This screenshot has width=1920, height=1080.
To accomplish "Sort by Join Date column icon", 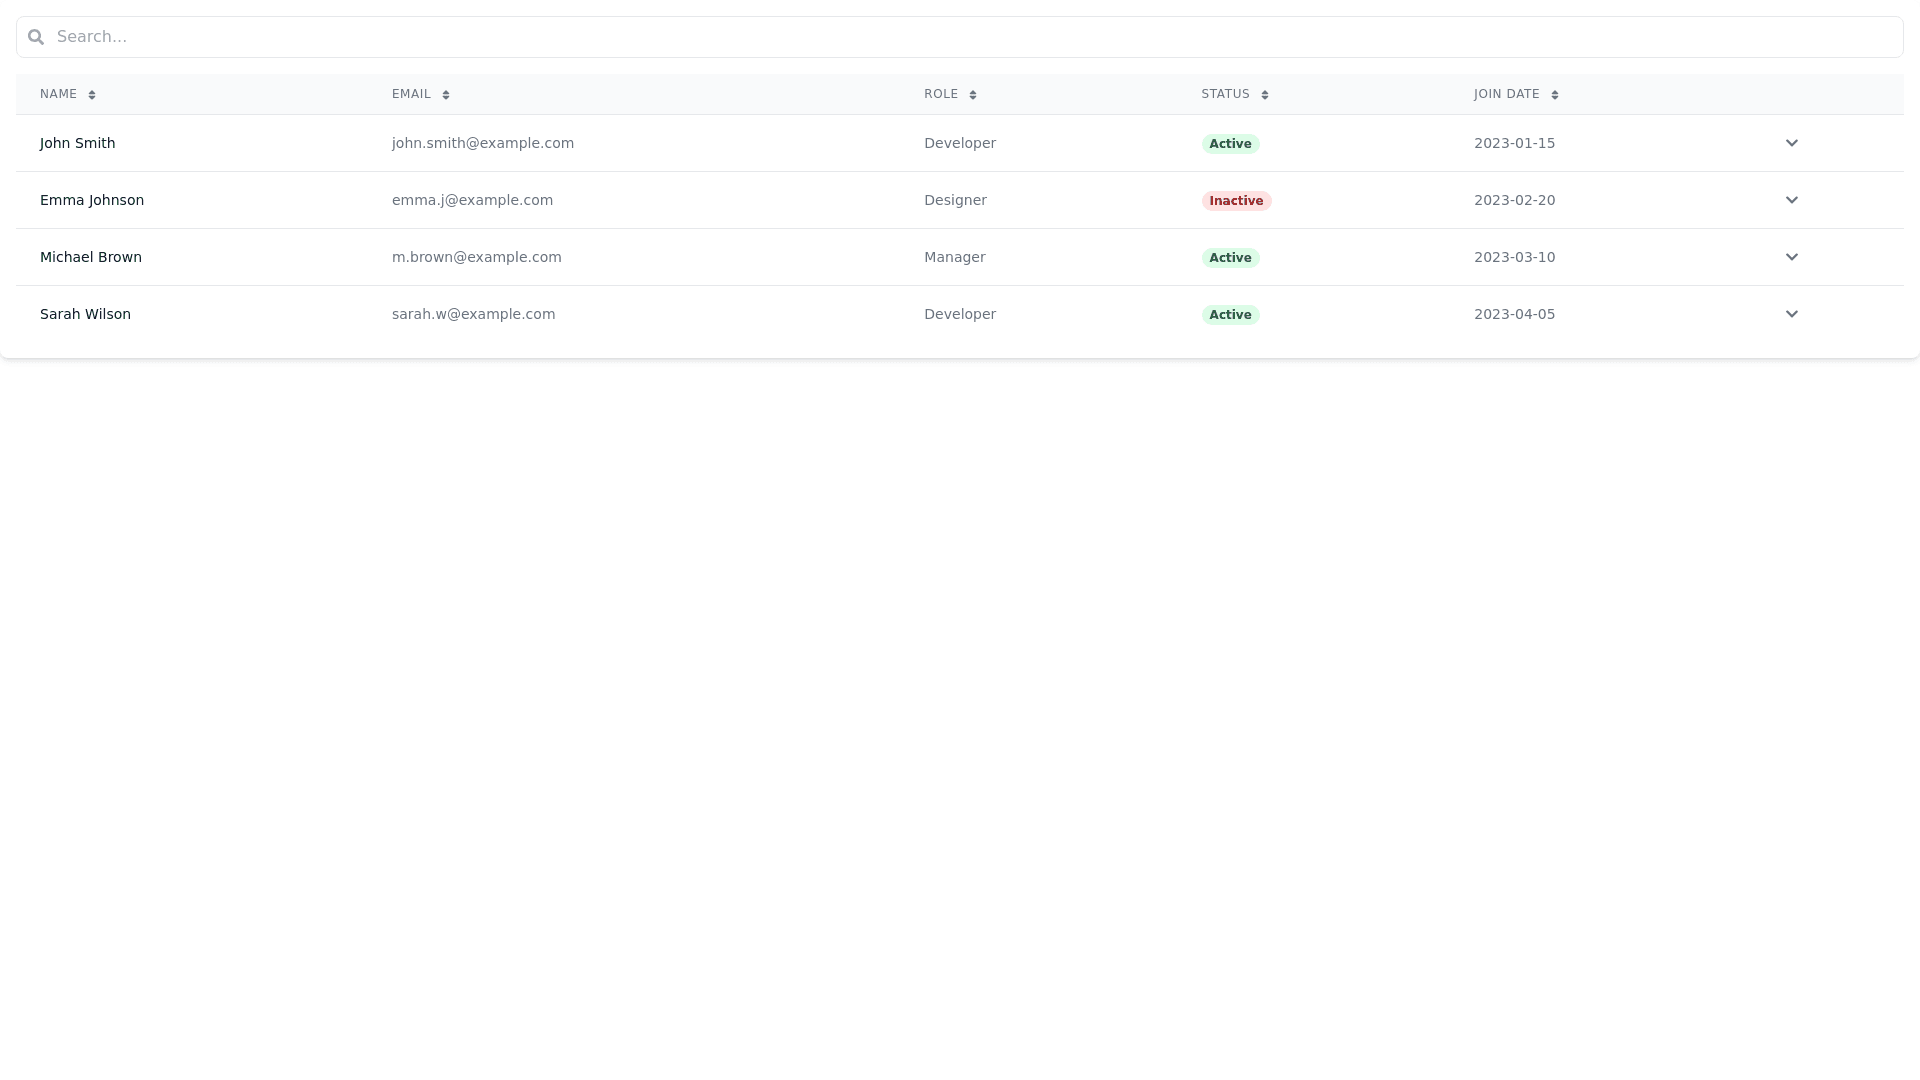I will click(x=1555, y=95).
